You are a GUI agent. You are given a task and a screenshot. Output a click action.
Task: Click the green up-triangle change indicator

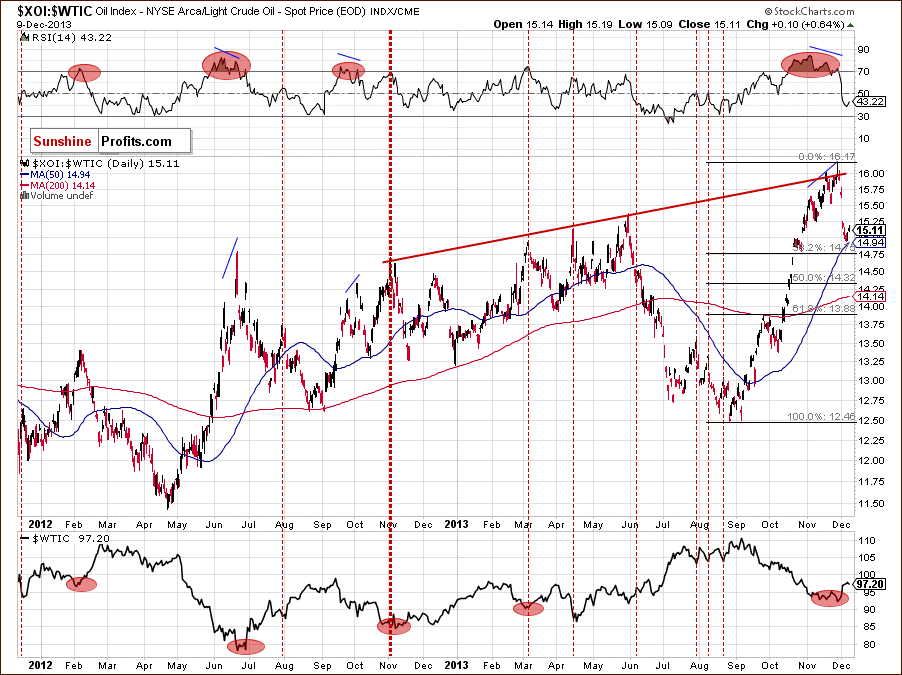click(851, 25)
